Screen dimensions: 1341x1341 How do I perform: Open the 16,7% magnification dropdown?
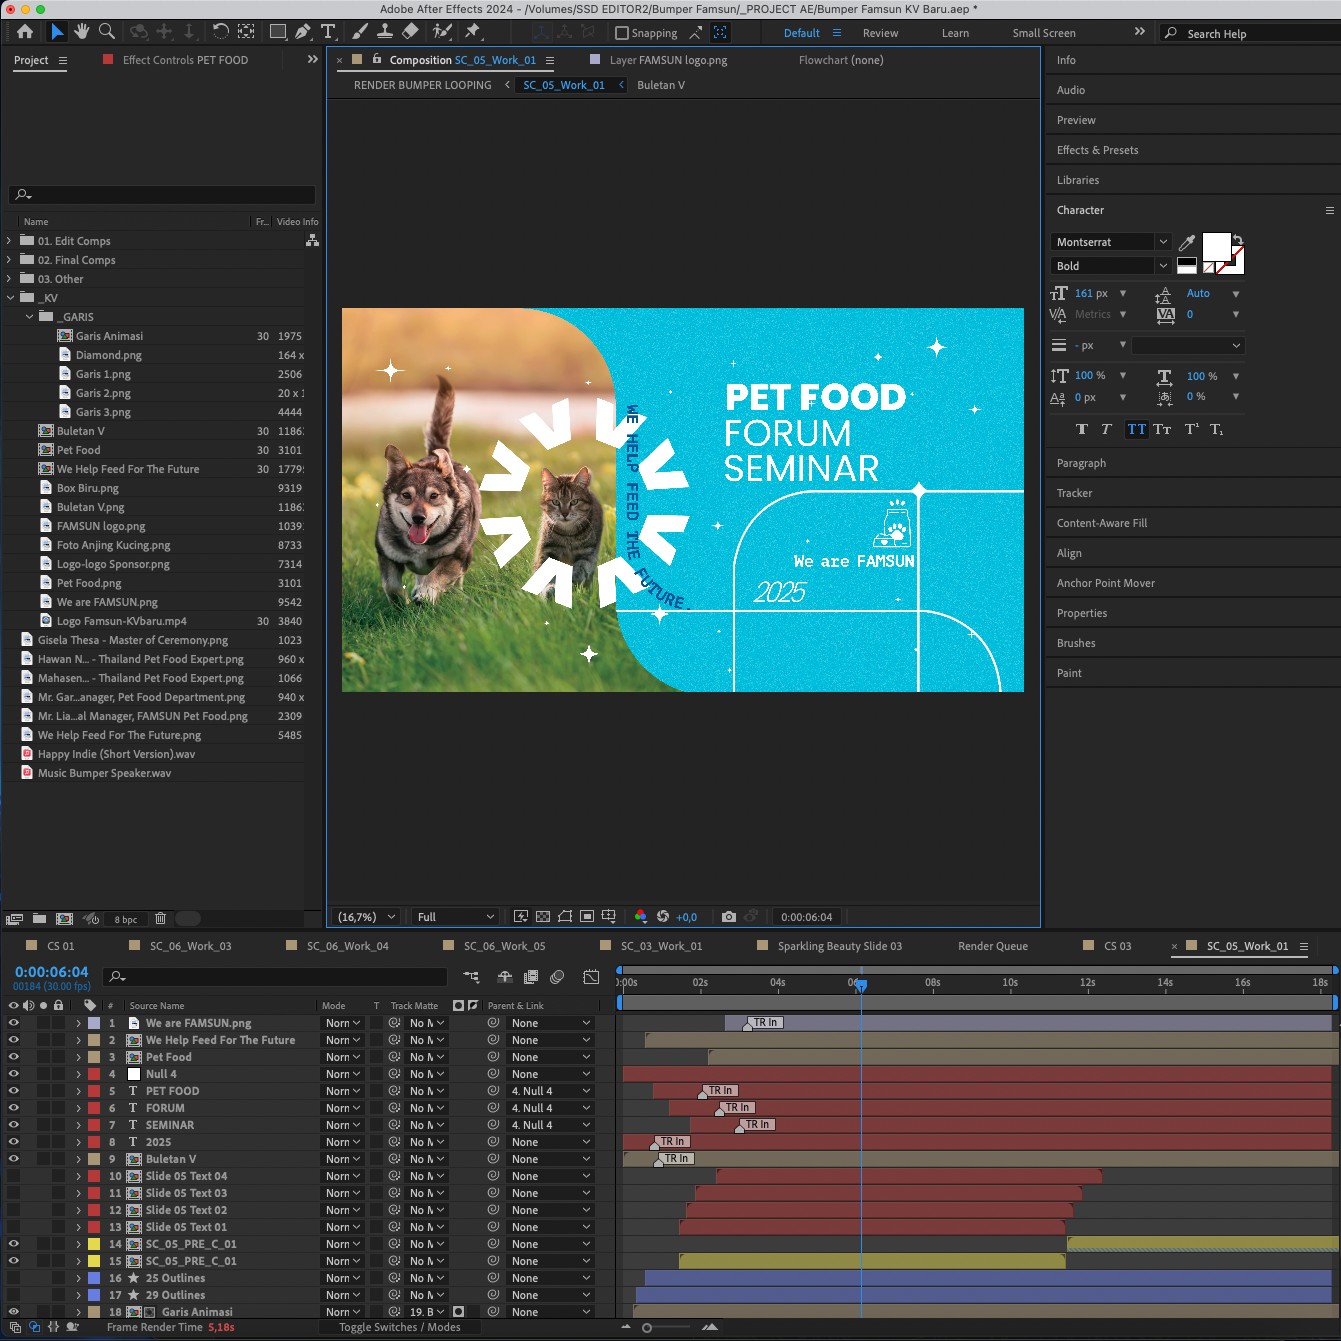pos(367,917)
